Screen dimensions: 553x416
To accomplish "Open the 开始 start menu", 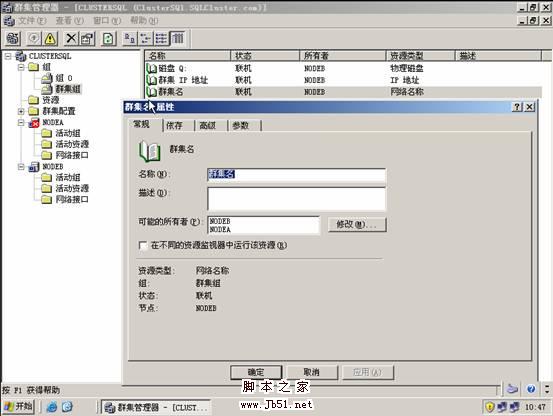I will coord(19,407).
